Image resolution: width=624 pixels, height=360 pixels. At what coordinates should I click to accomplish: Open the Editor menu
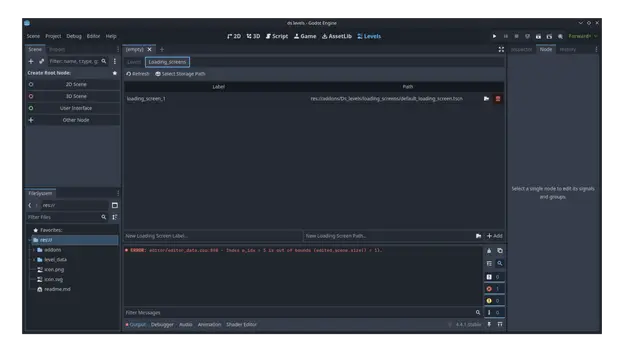point(93,36)
